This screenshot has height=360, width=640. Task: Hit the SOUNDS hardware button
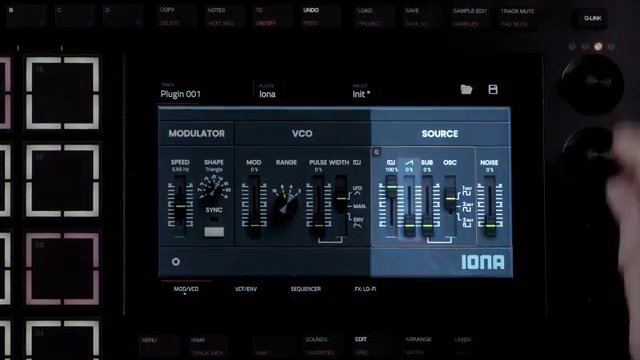322,346
